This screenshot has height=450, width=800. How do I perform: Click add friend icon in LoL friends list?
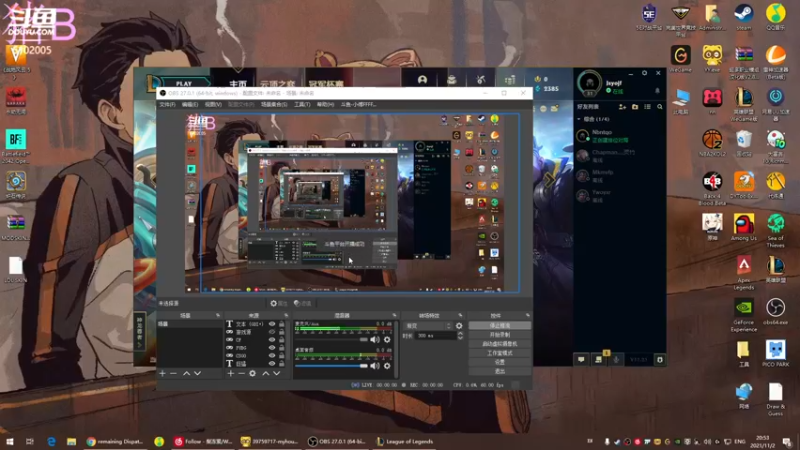(x=622, y=107)
